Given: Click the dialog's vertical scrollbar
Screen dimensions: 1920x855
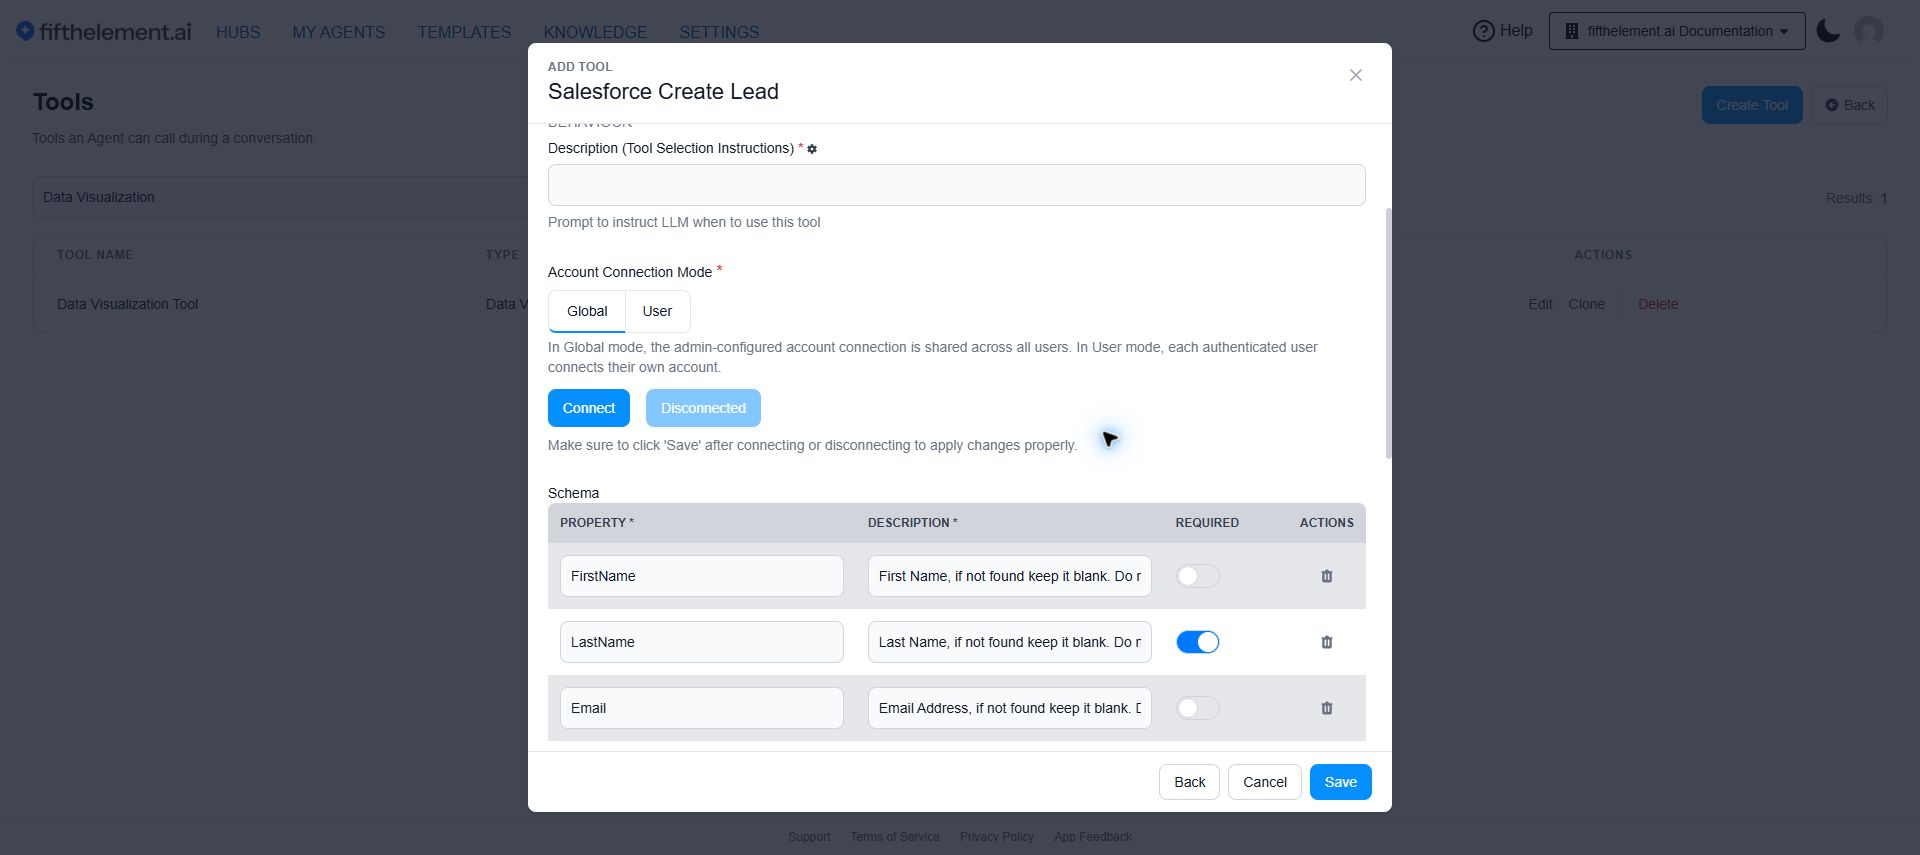Looking at the screenshot, I should [1388, 333].
